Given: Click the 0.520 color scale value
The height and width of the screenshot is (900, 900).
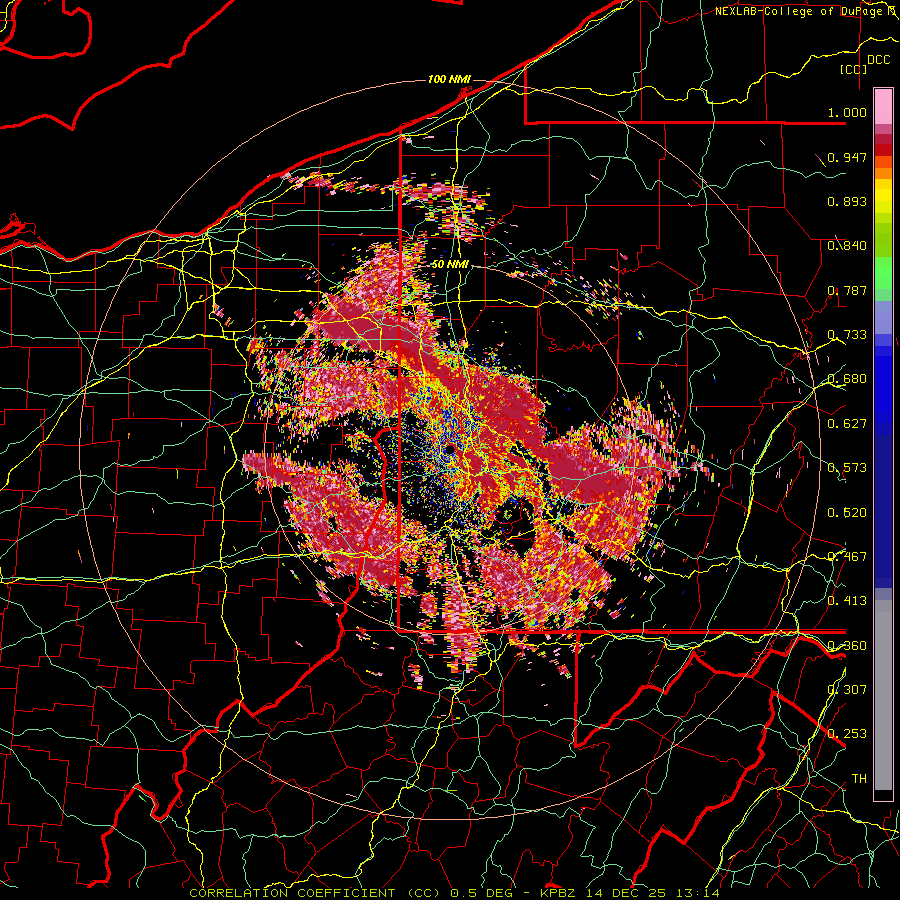Looking at the screenshot, I should [847, 512].
